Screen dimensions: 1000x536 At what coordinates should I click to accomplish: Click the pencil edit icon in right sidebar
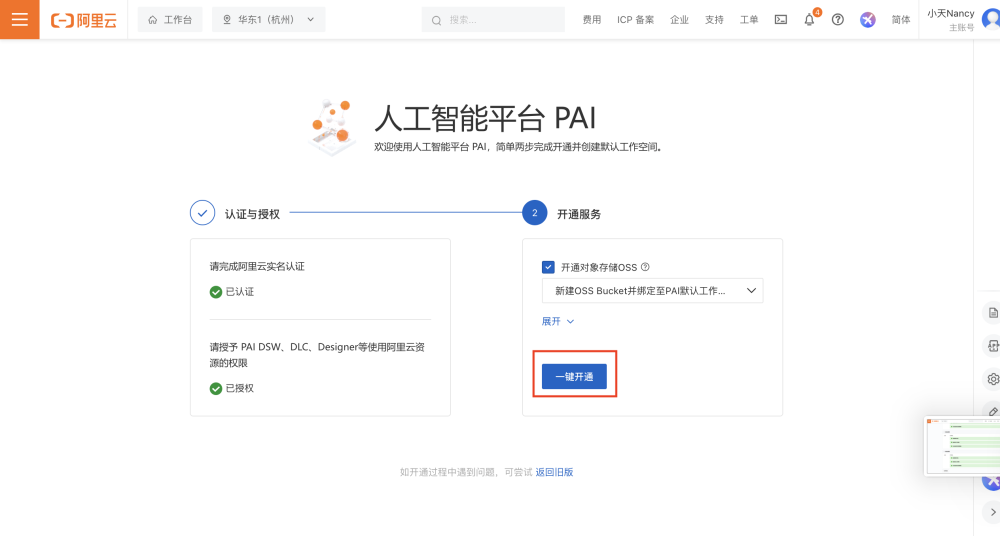pos(992,412)
